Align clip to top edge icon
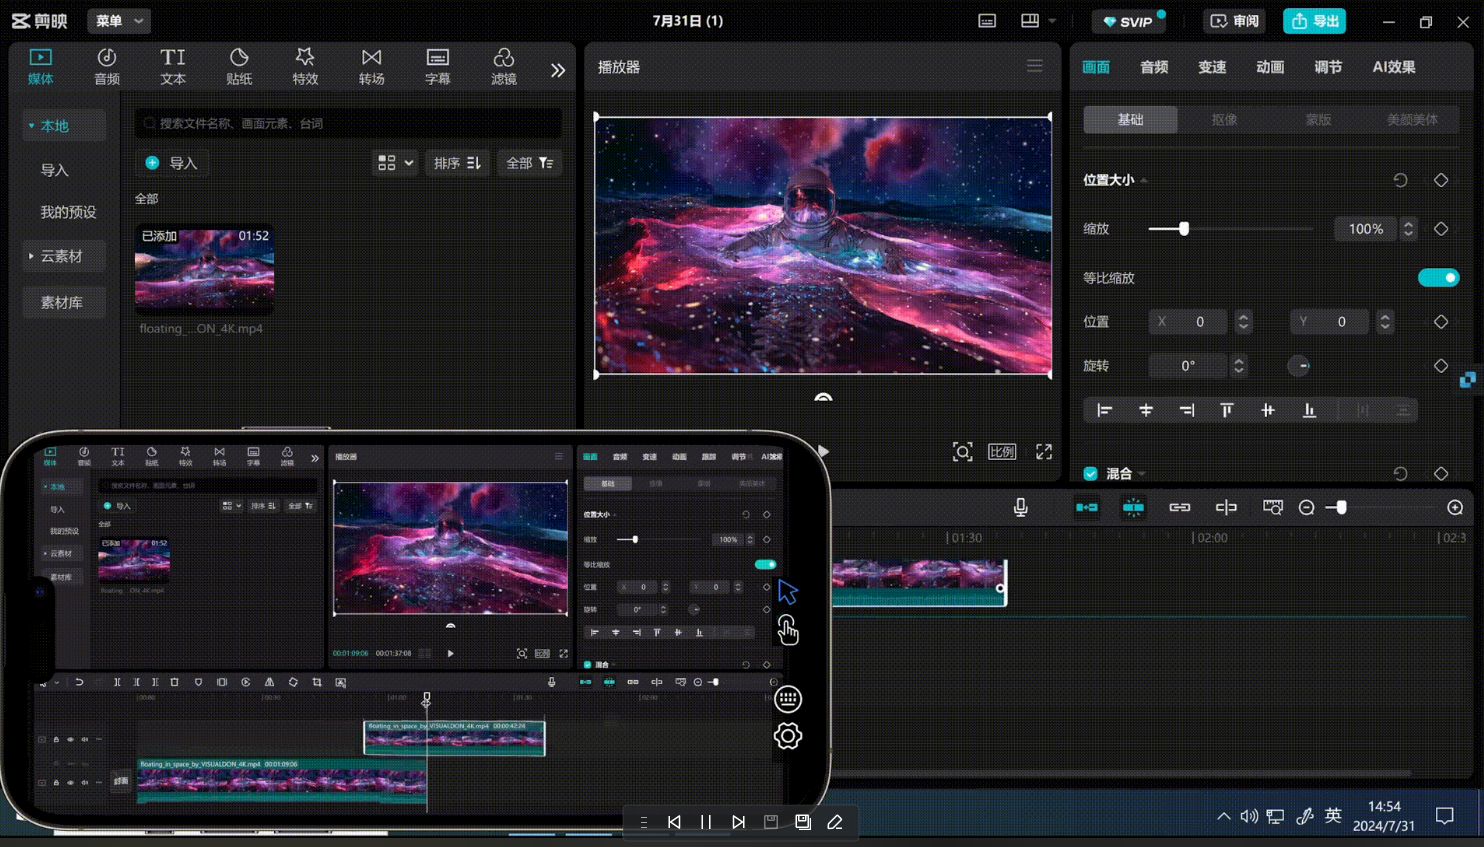Viewport: 1484px width, 847px height. [x=1227, y=410]
